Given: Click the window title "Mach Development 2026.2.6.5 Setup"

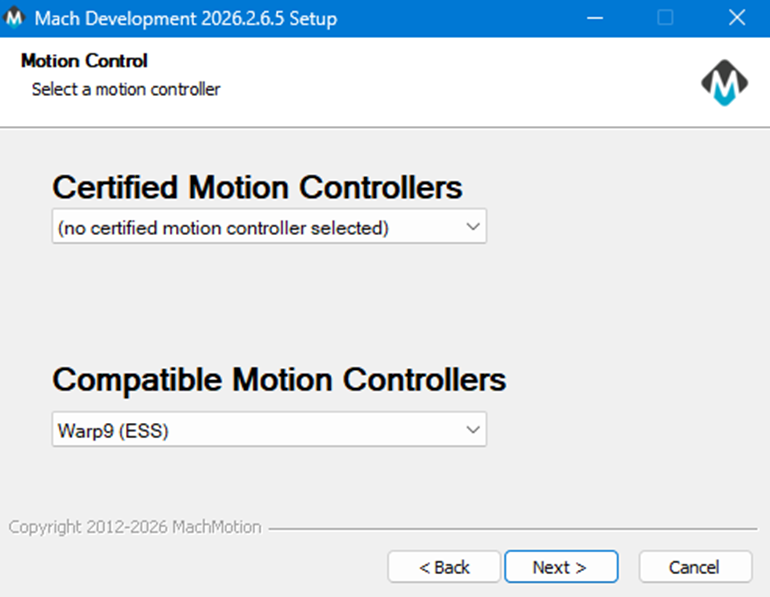Looking at the screenshot, I should (186, 18).
